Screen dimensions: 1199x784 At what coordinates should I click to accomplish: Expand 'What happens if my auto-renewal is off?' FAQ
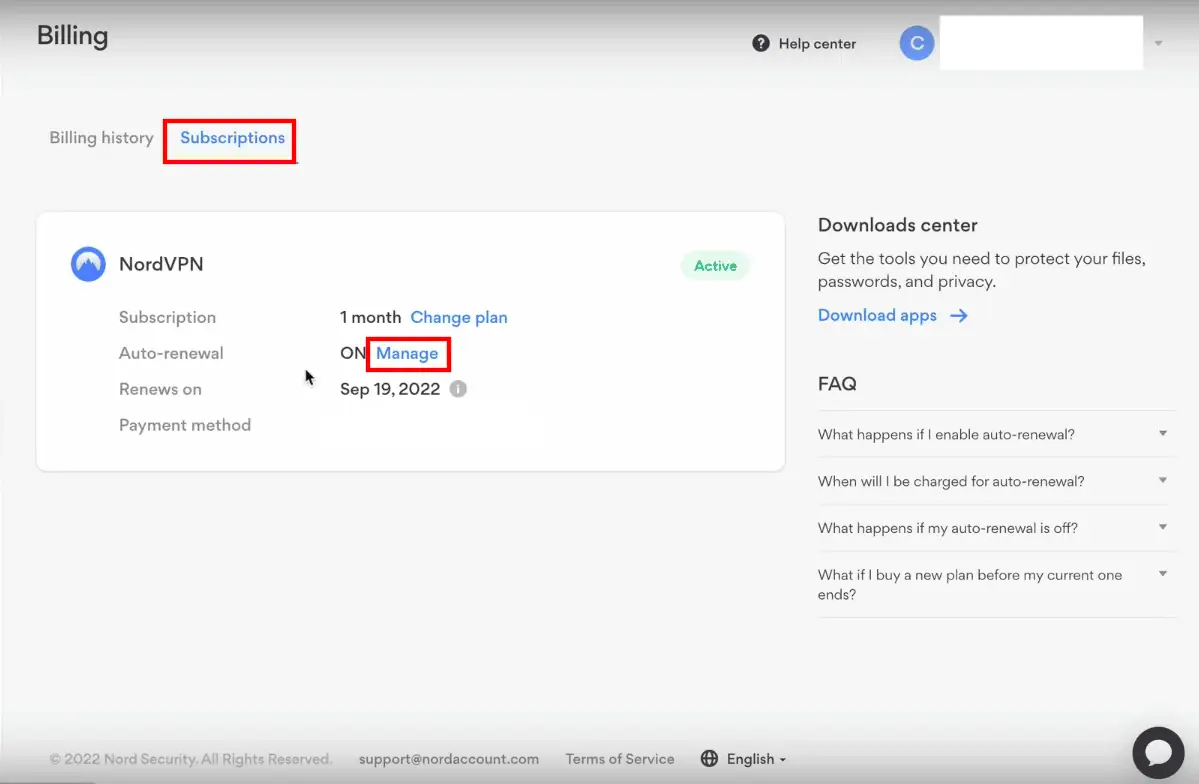coord(996,528)
